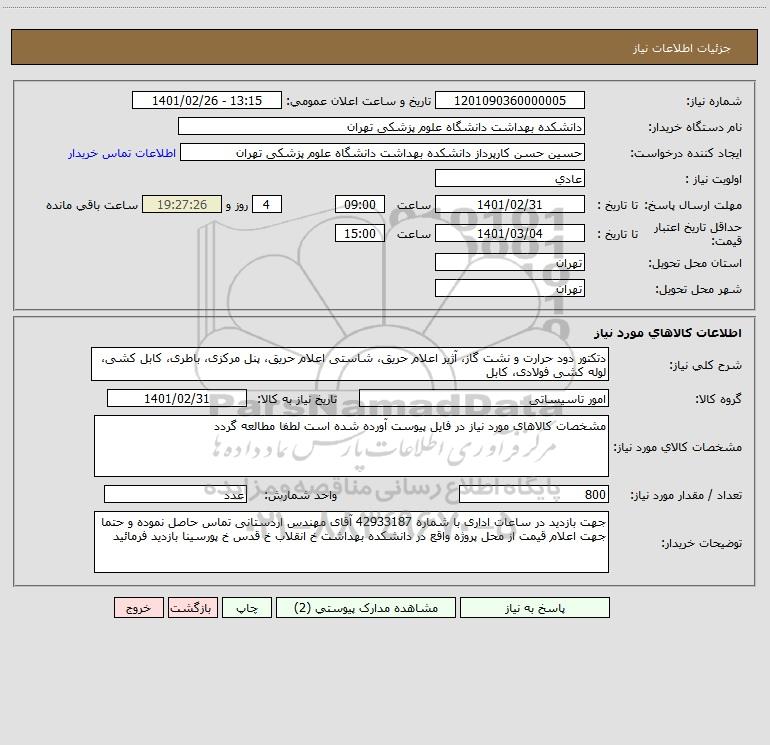Click the اولویت نیاز field showing عادی

[x=510, y=178]
